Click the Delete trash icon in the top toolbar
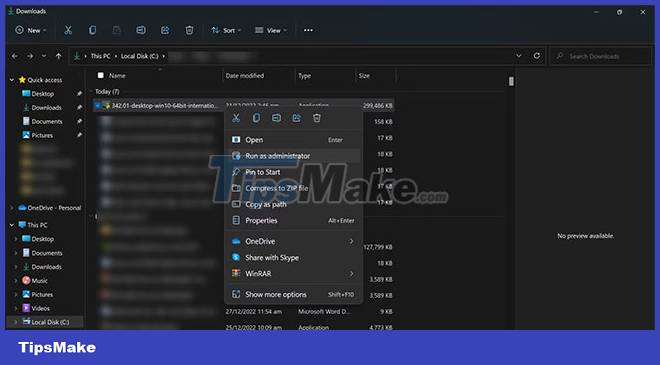Viewport: 660px width, 365px height. tap(189, 30)
